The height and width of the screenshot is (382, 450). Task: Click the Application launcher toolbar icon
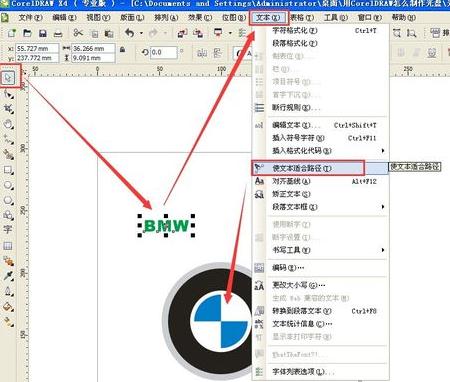coord(218,33)
